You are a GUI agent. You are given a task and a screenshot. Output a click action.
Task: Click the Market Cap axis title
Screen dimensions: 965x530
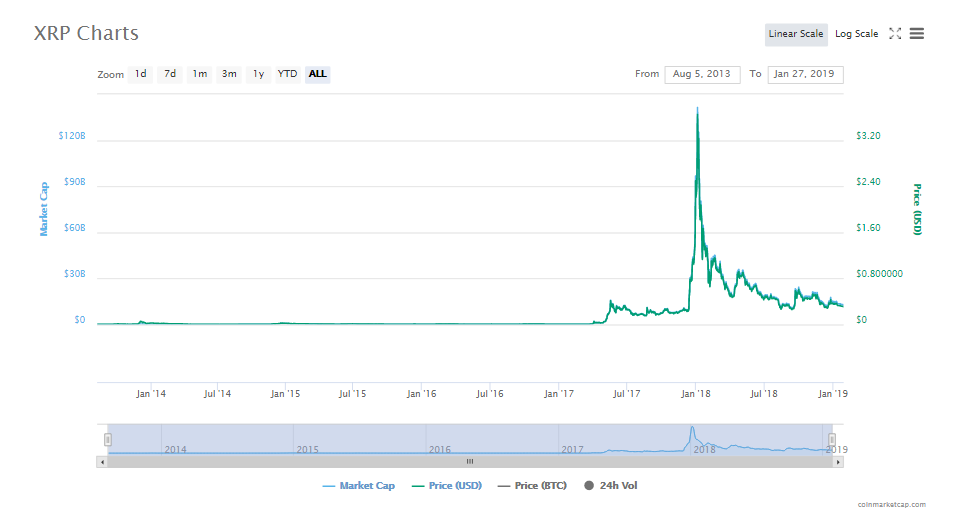coord(44,209)
